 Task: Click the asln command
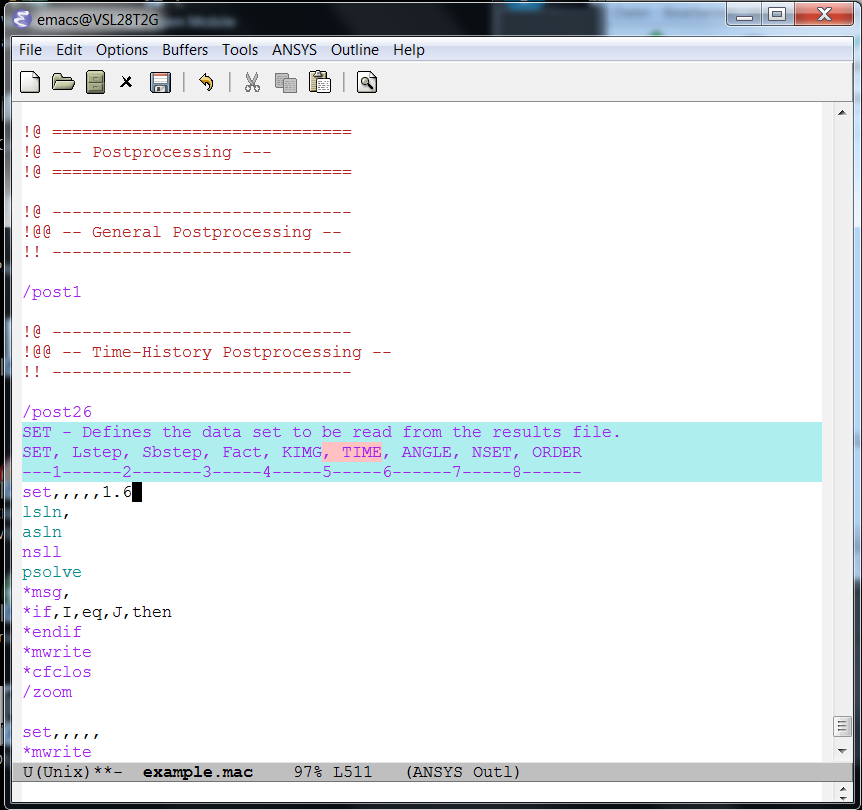coord(42,532)
